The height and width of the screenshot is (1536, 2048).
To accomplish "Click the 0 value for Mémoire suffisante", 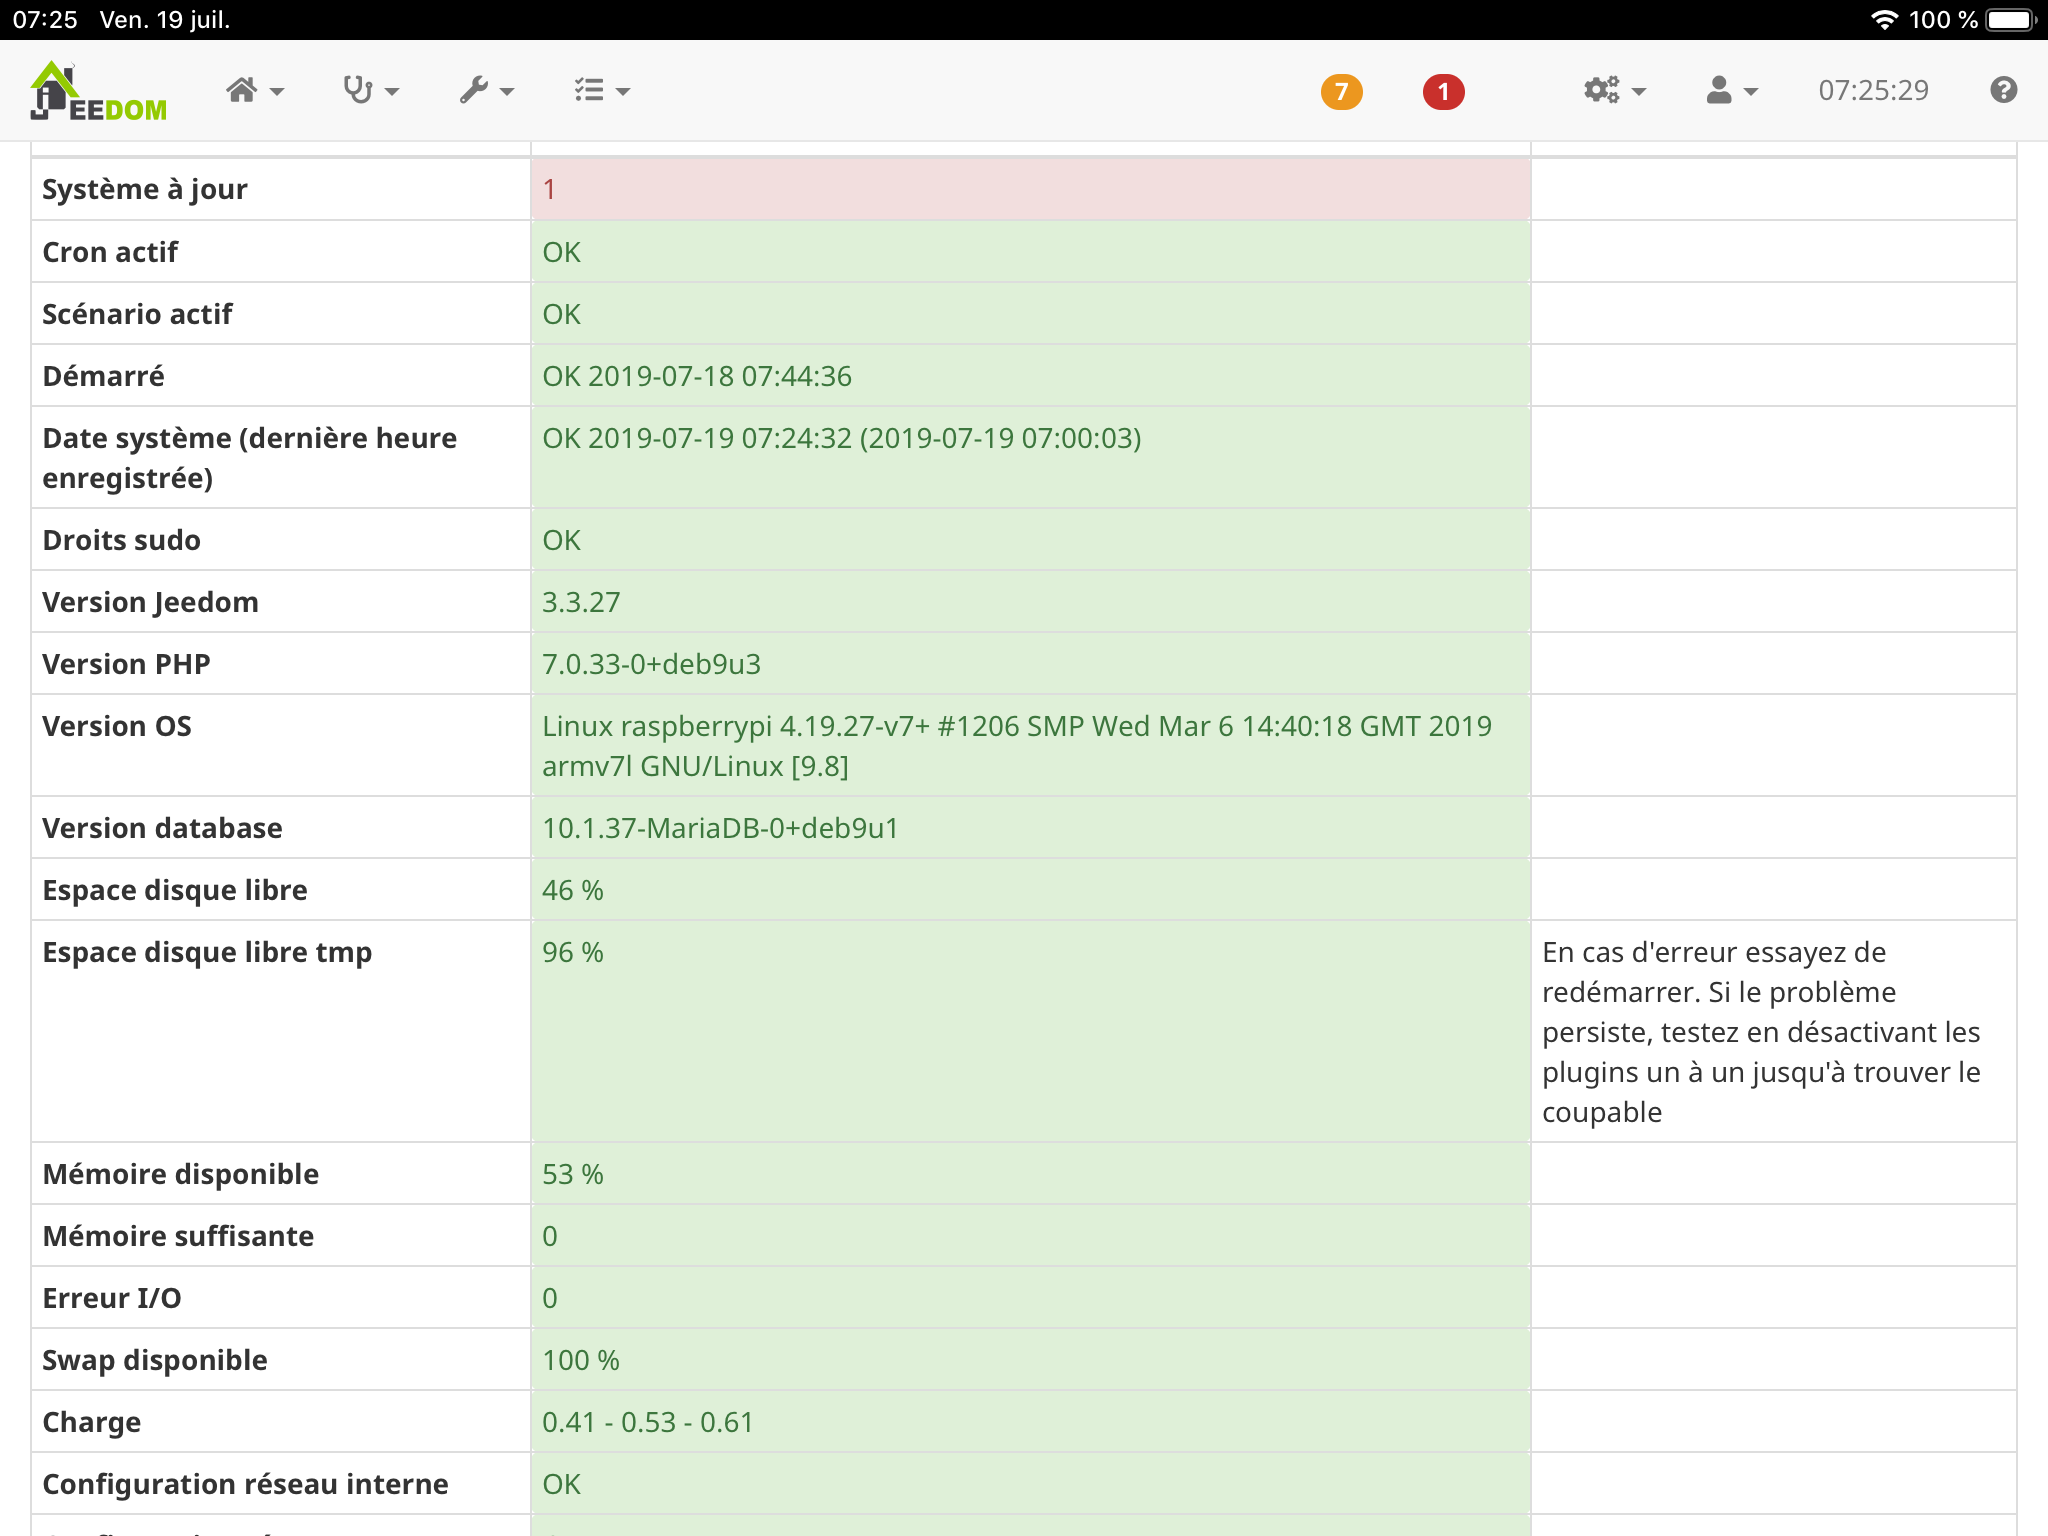I will tap(550, 1236).
